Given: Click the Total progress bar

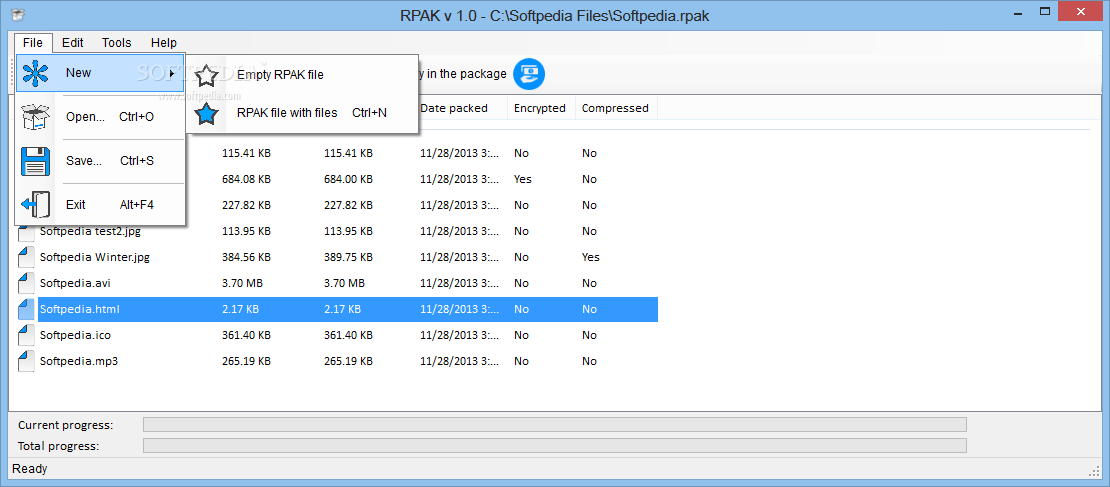Looking at the screenshot, I should [554, 446].
